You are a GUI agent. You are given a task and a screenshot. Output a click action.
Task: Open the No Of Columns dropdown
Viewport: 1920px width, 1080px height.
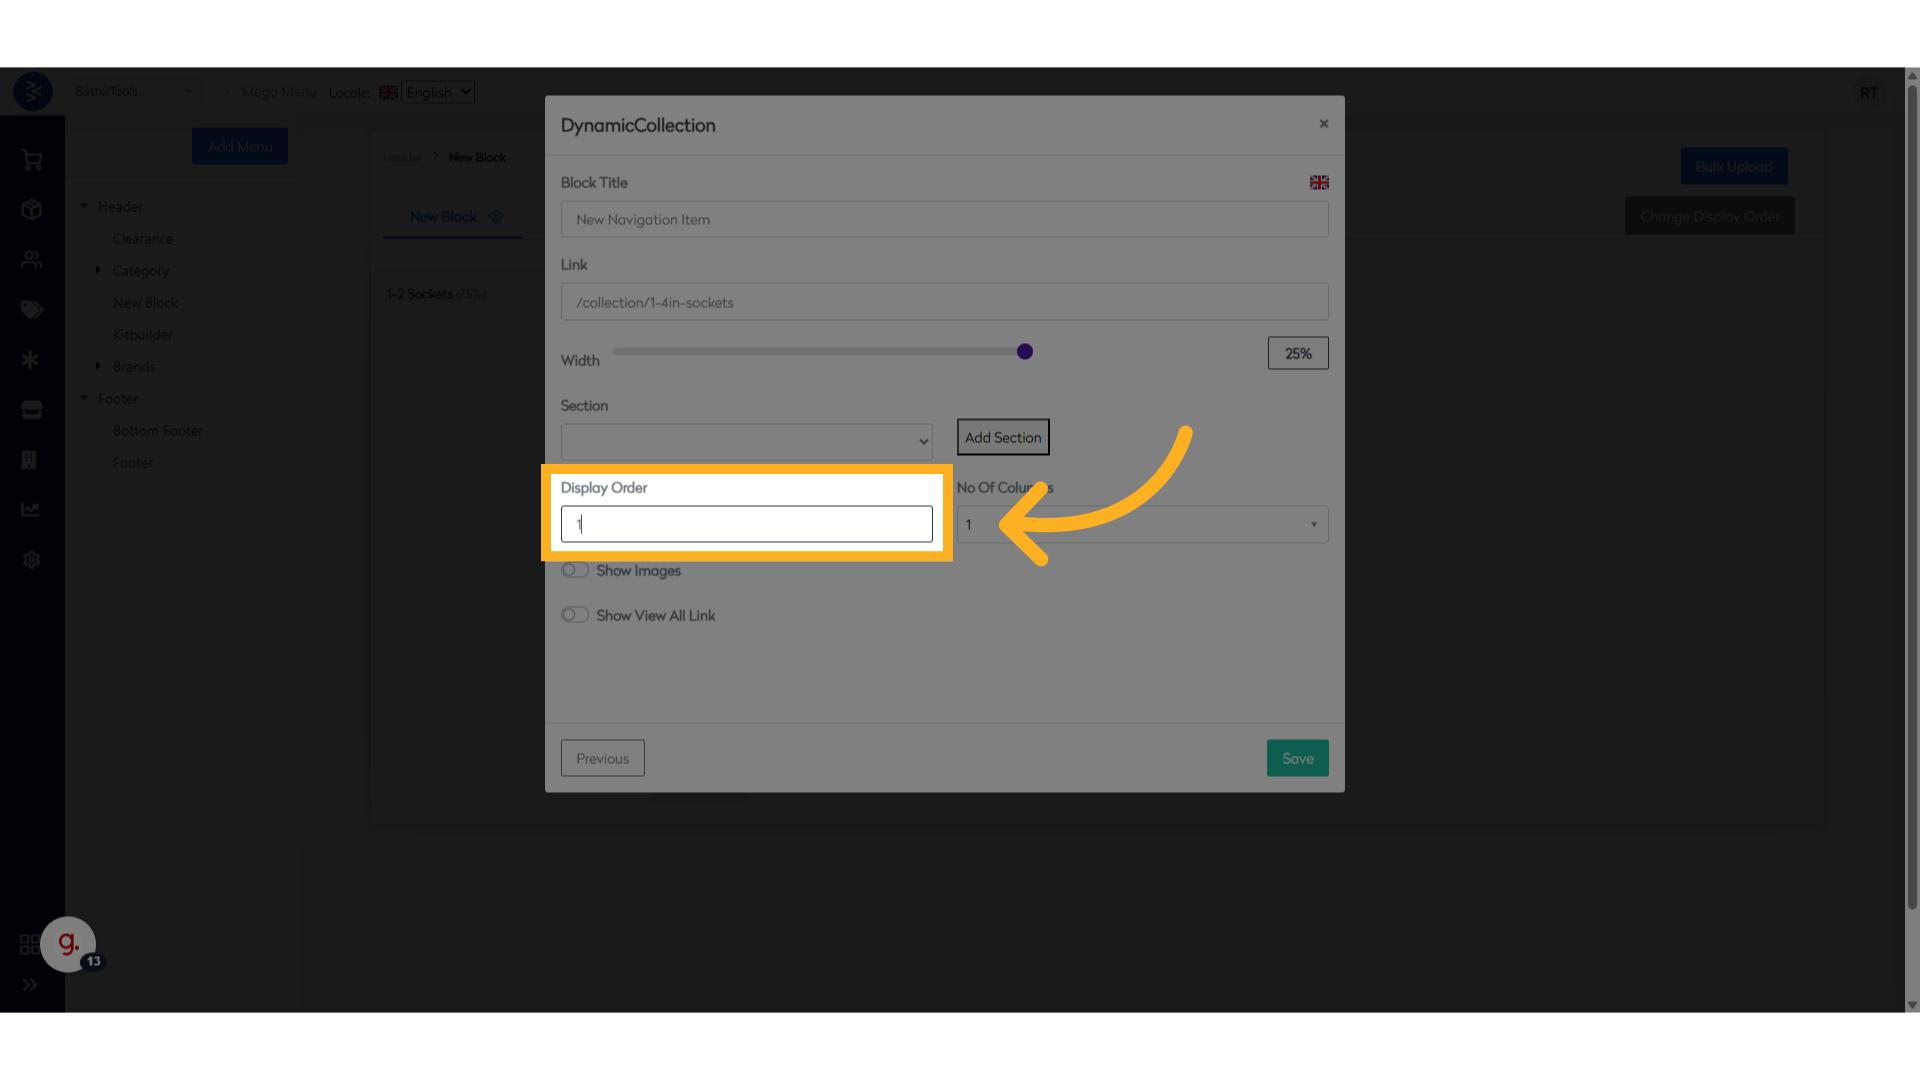pos(1142,525)
